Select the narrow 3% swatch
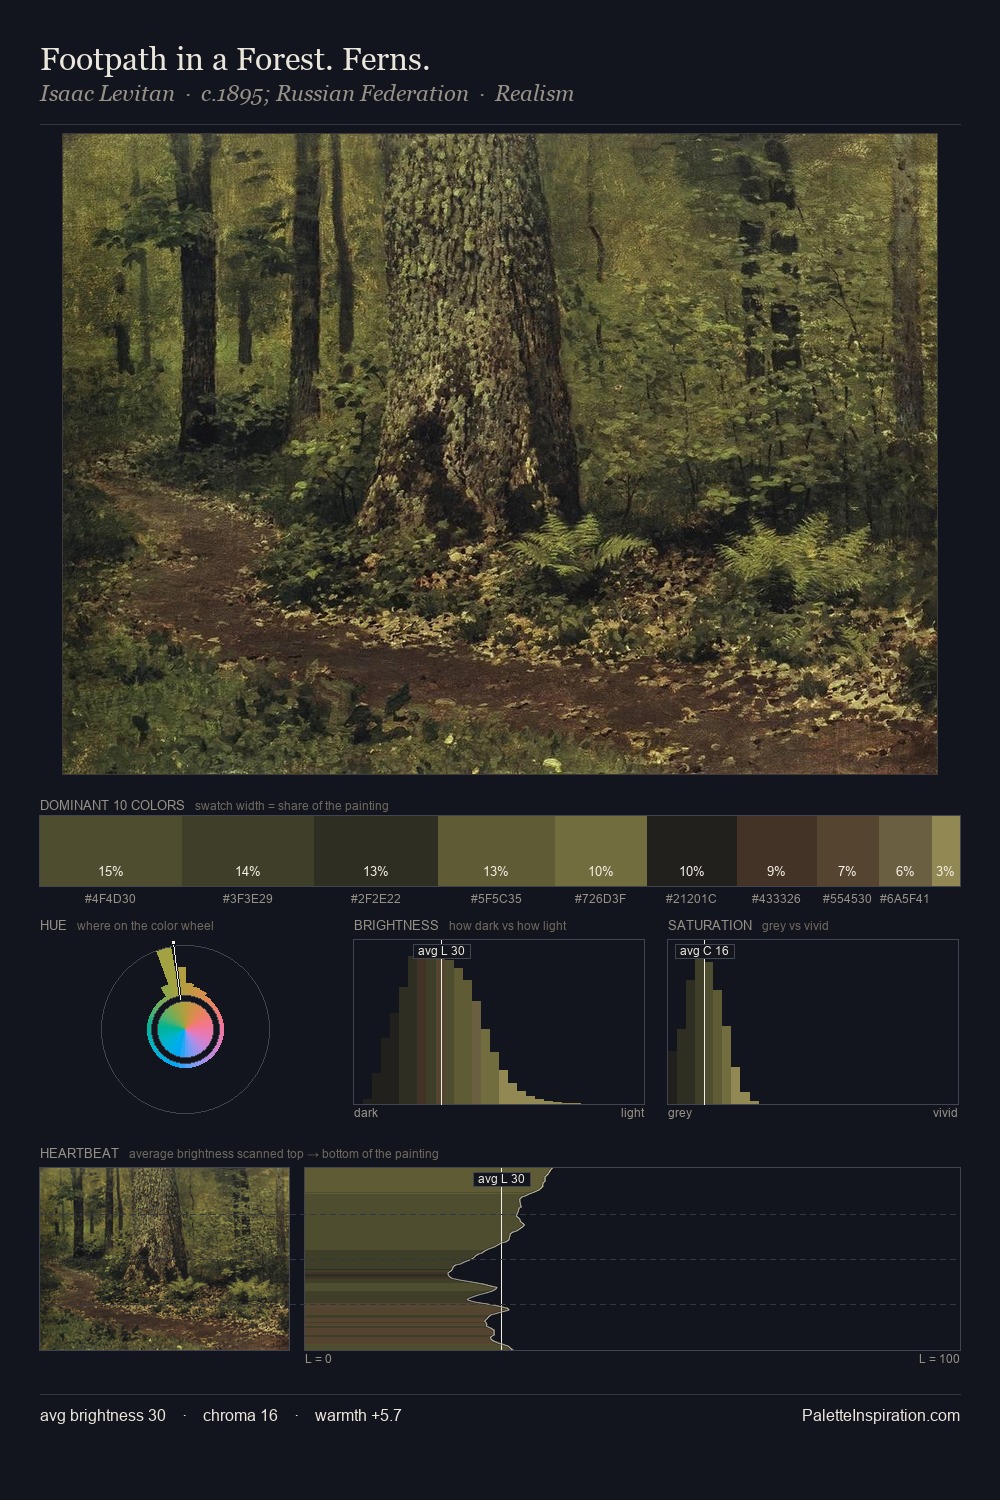 (x=946, y=851)
